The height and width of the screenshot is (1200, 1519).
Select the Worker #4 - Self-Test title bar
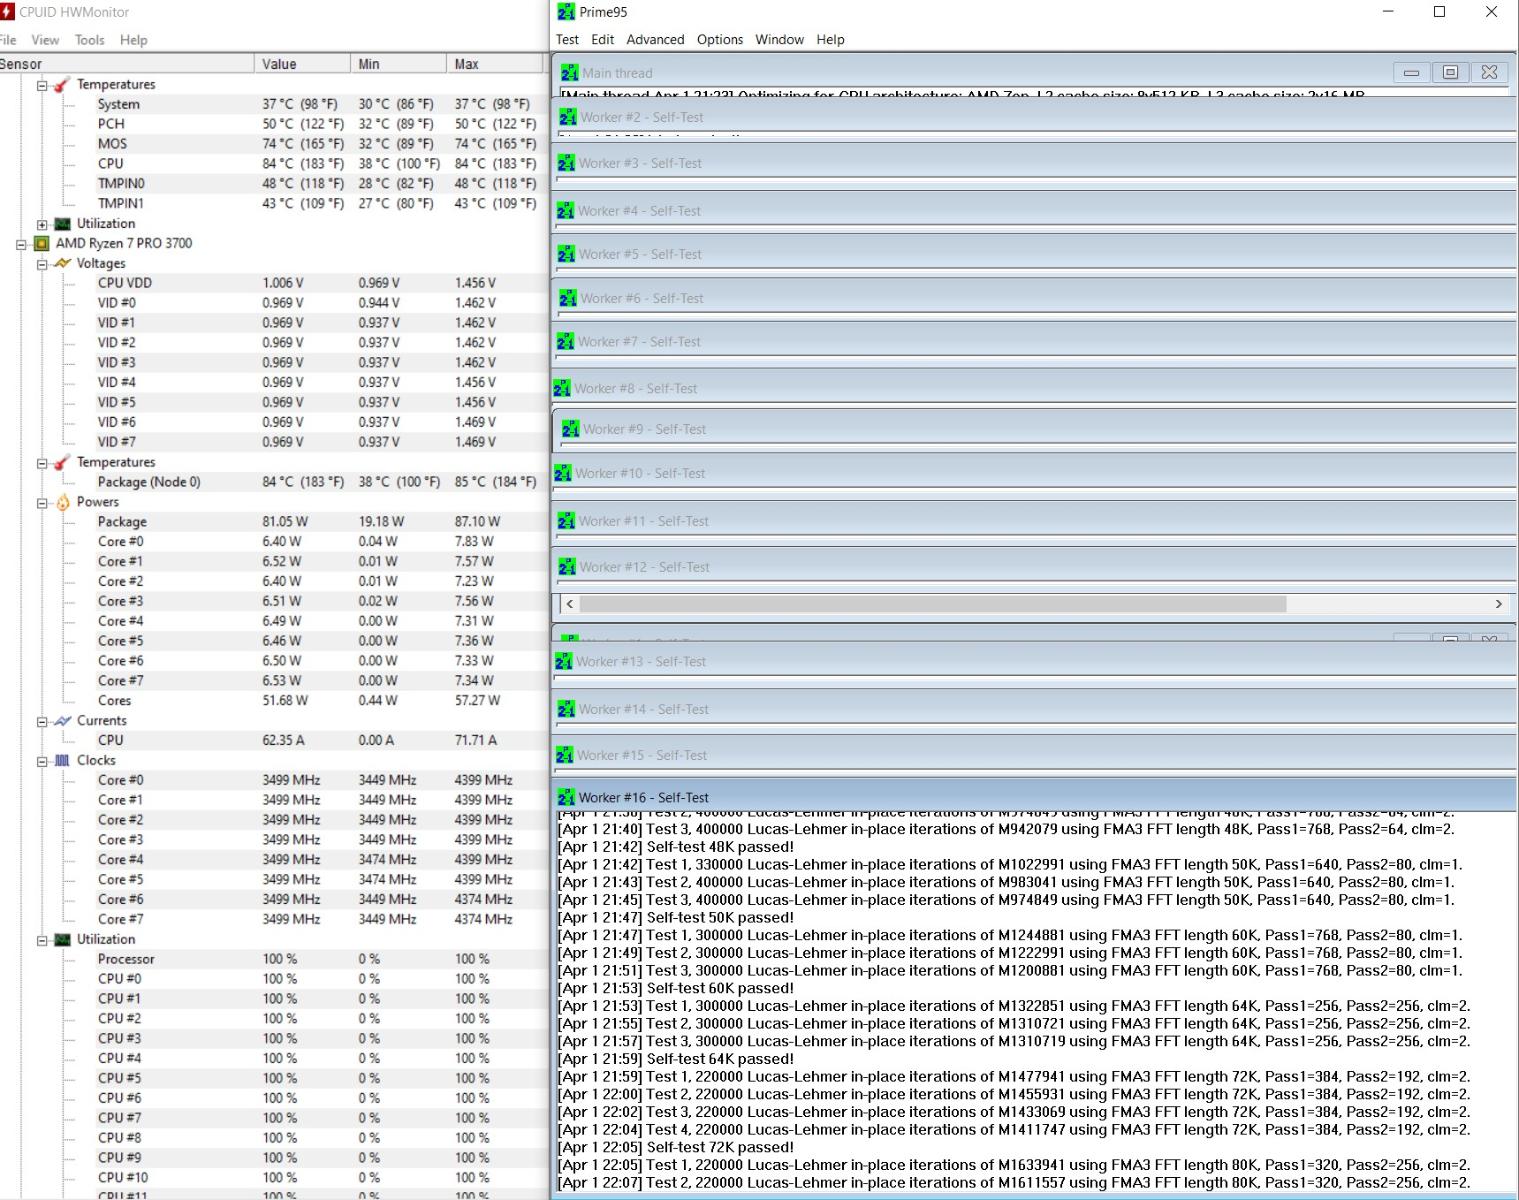coord(1034,211)
